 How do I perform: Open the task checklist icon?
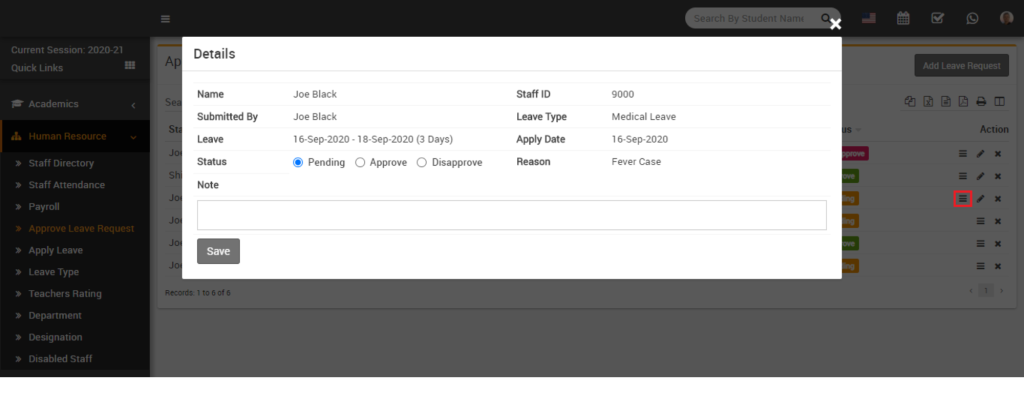coord(938,18)
